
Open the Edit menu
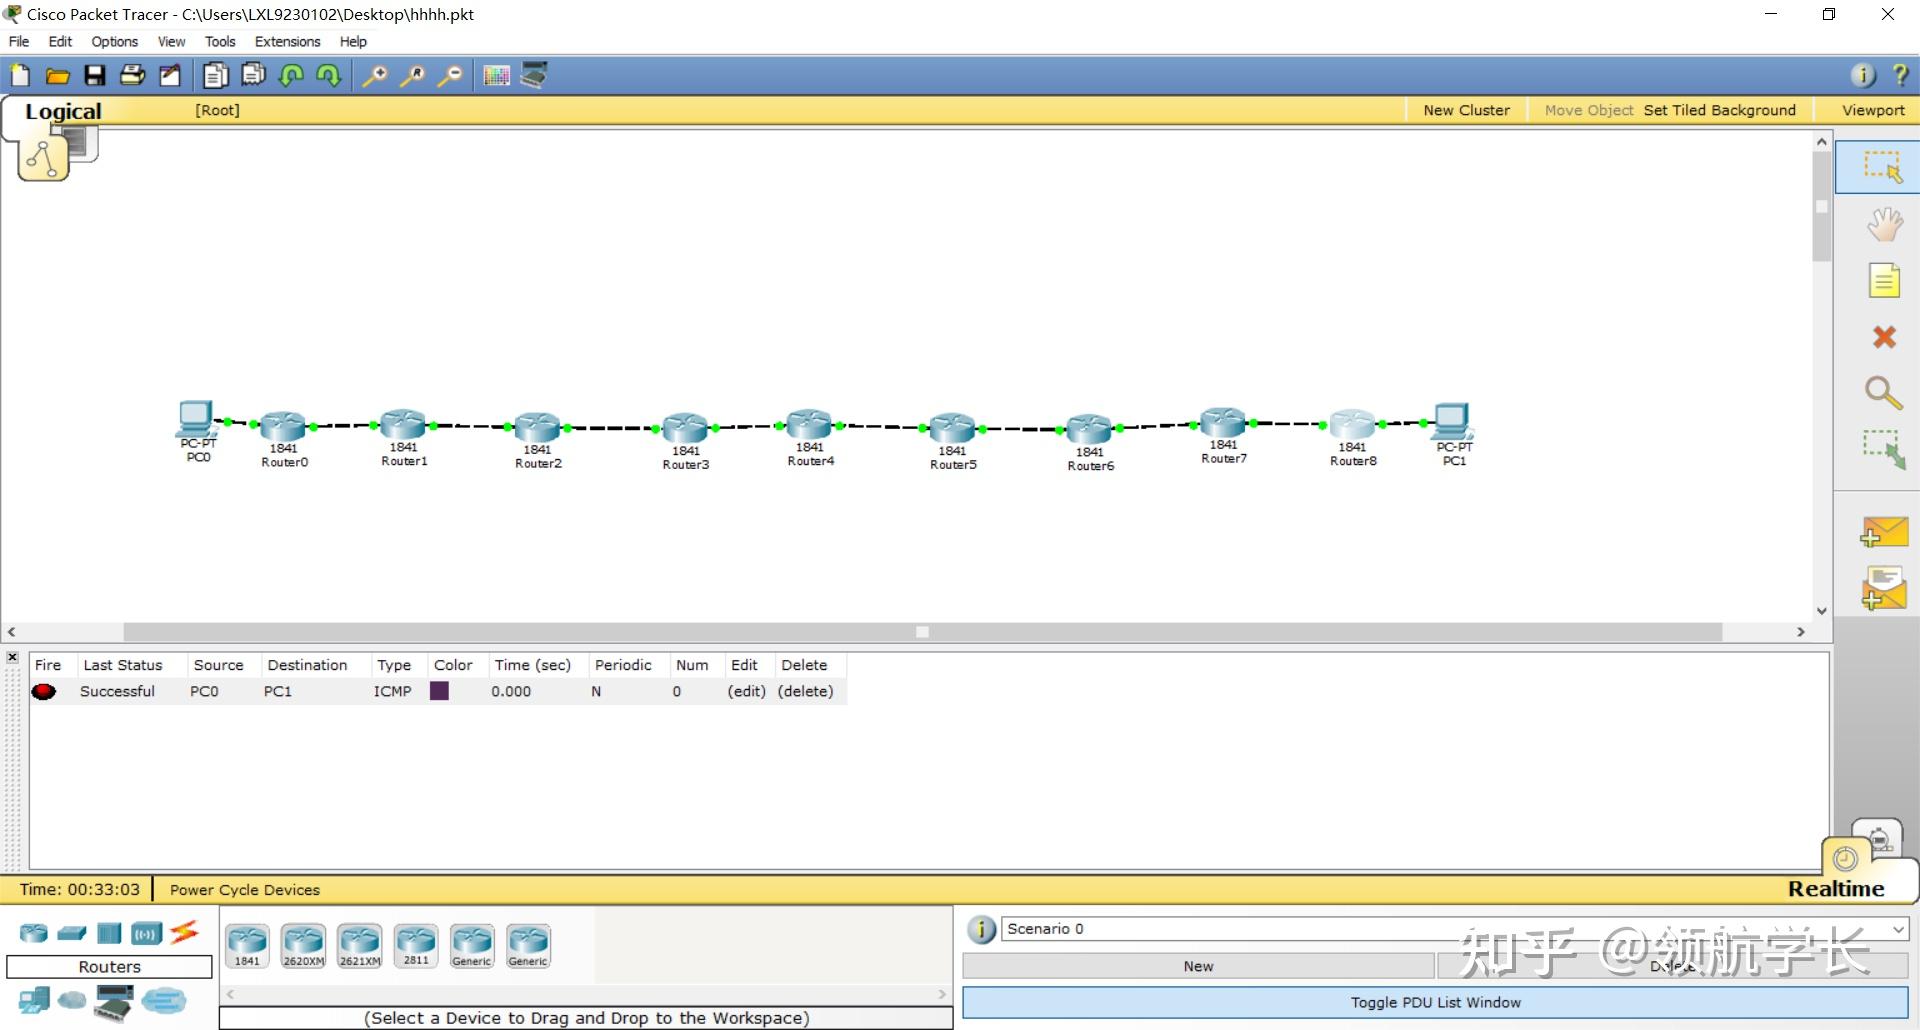pos(60,41)
